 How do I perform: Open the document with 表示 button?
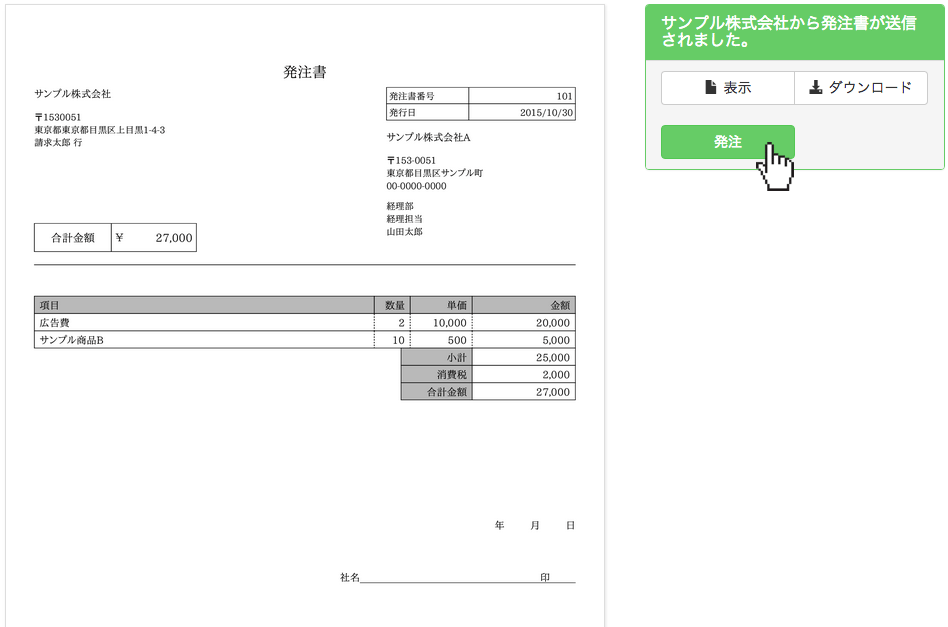point(728,88)
